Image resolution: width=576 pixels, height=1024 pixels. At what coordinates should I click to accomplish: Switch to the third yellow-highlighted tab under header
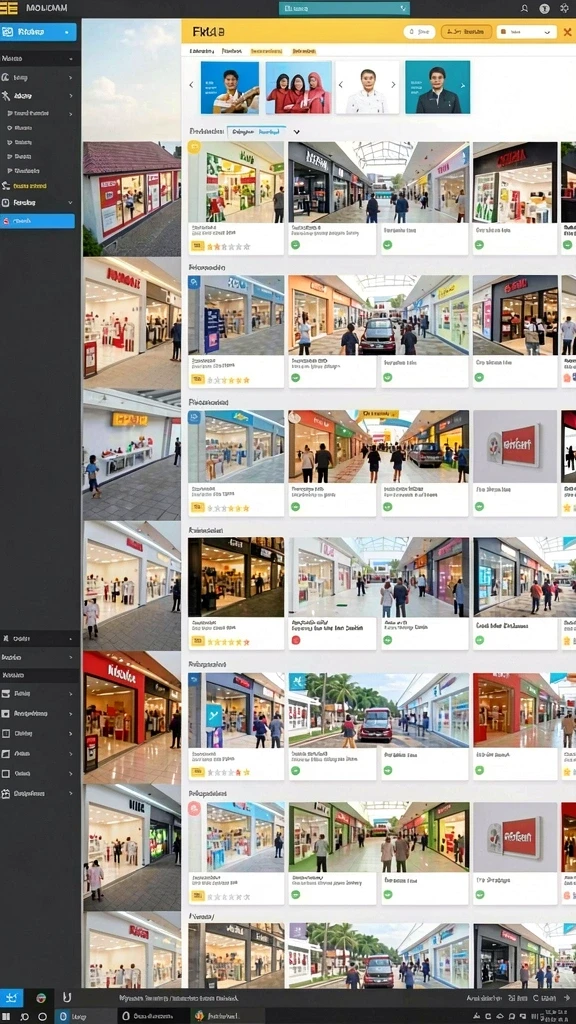coord(266,50)
